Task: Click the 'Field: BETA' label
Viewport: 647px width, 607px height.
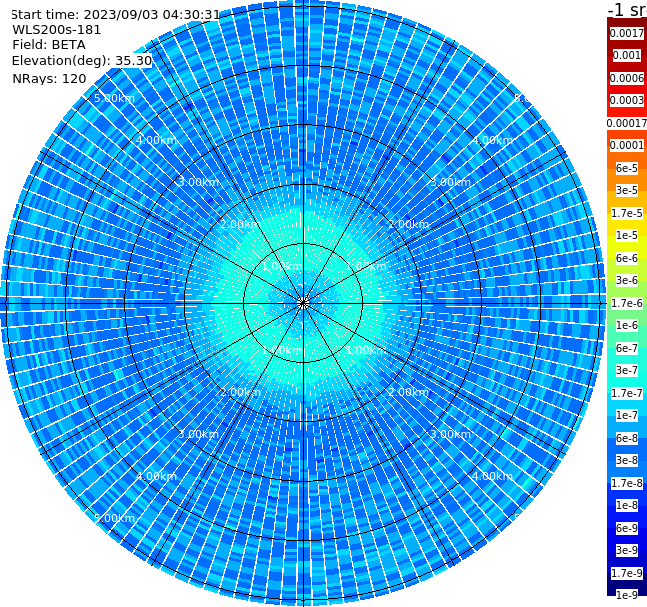Action: pos(49,45)
